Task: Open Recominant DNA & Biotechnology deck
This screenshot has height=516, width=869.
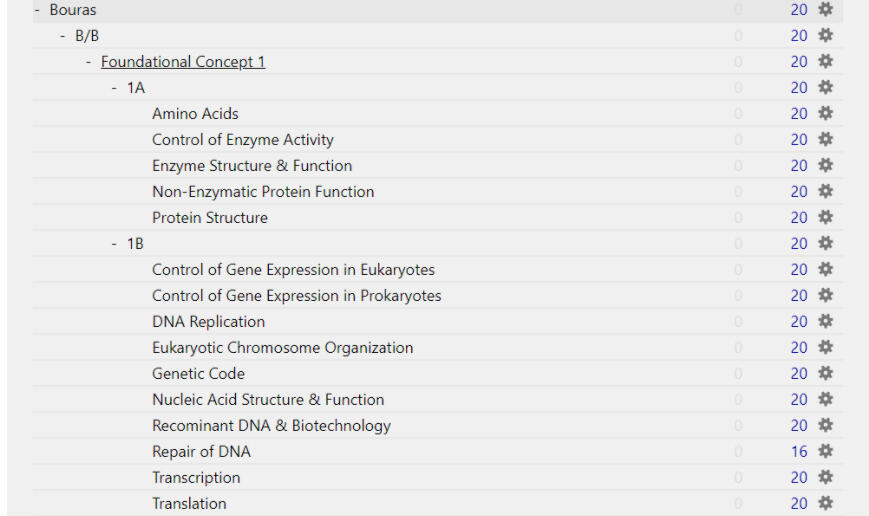Action: [x=271, y=426]
